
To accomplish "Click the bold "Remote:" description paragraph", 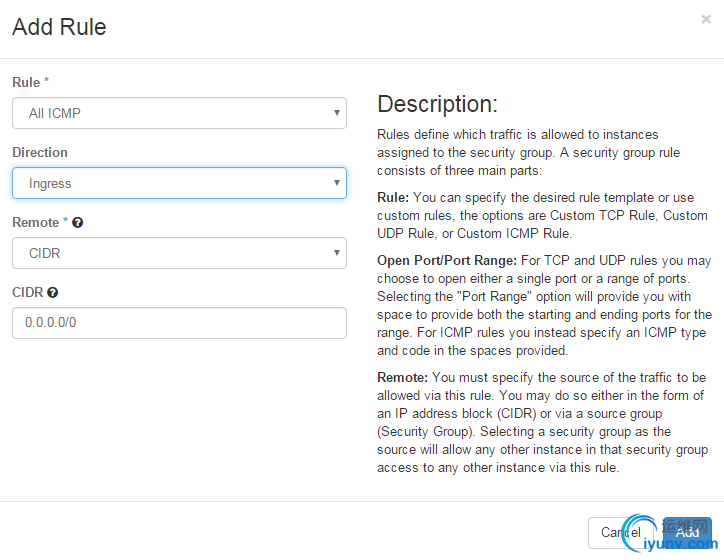I will pyautogui.click(x=541, y=422).
